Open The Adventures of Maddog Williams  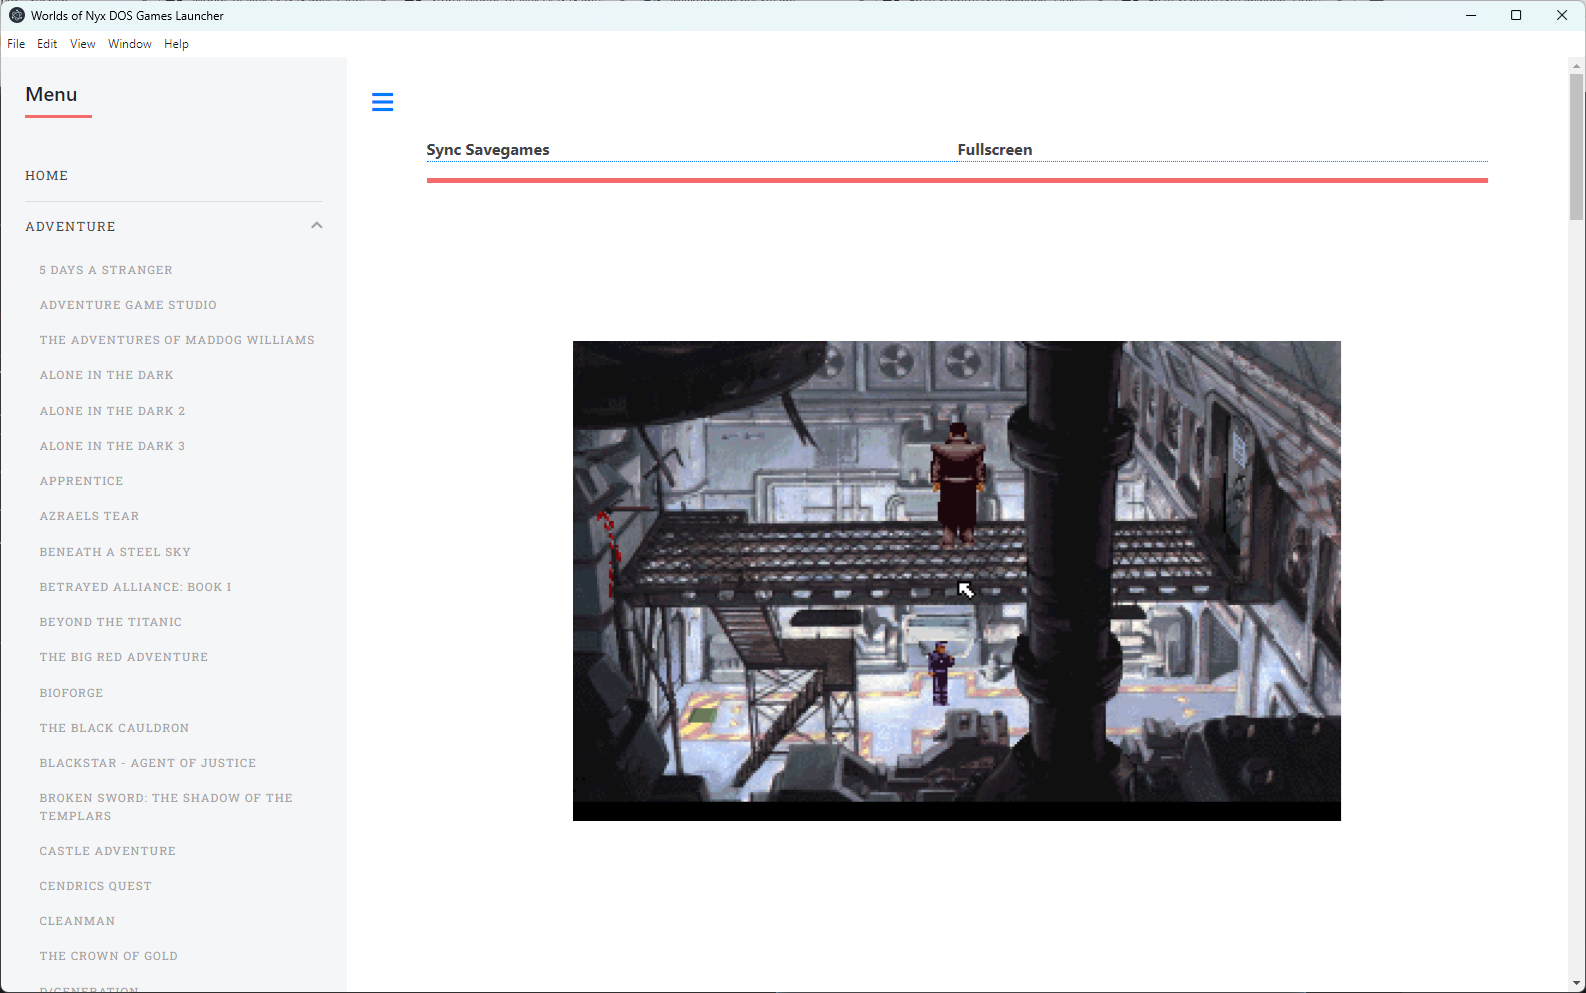click(x=177, y=340)
